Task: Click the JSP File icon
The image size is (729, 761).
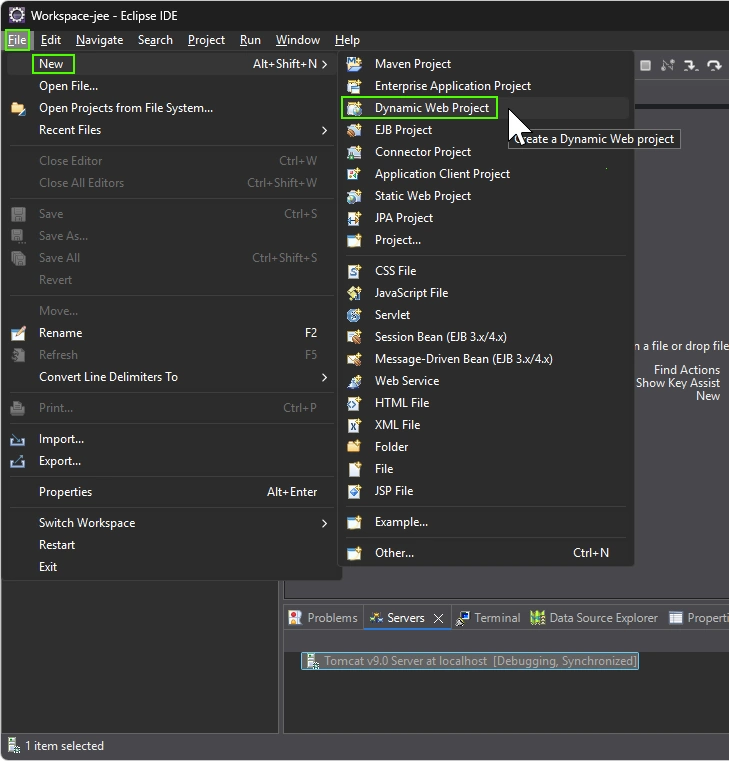Action: click(x=354, y=491)
